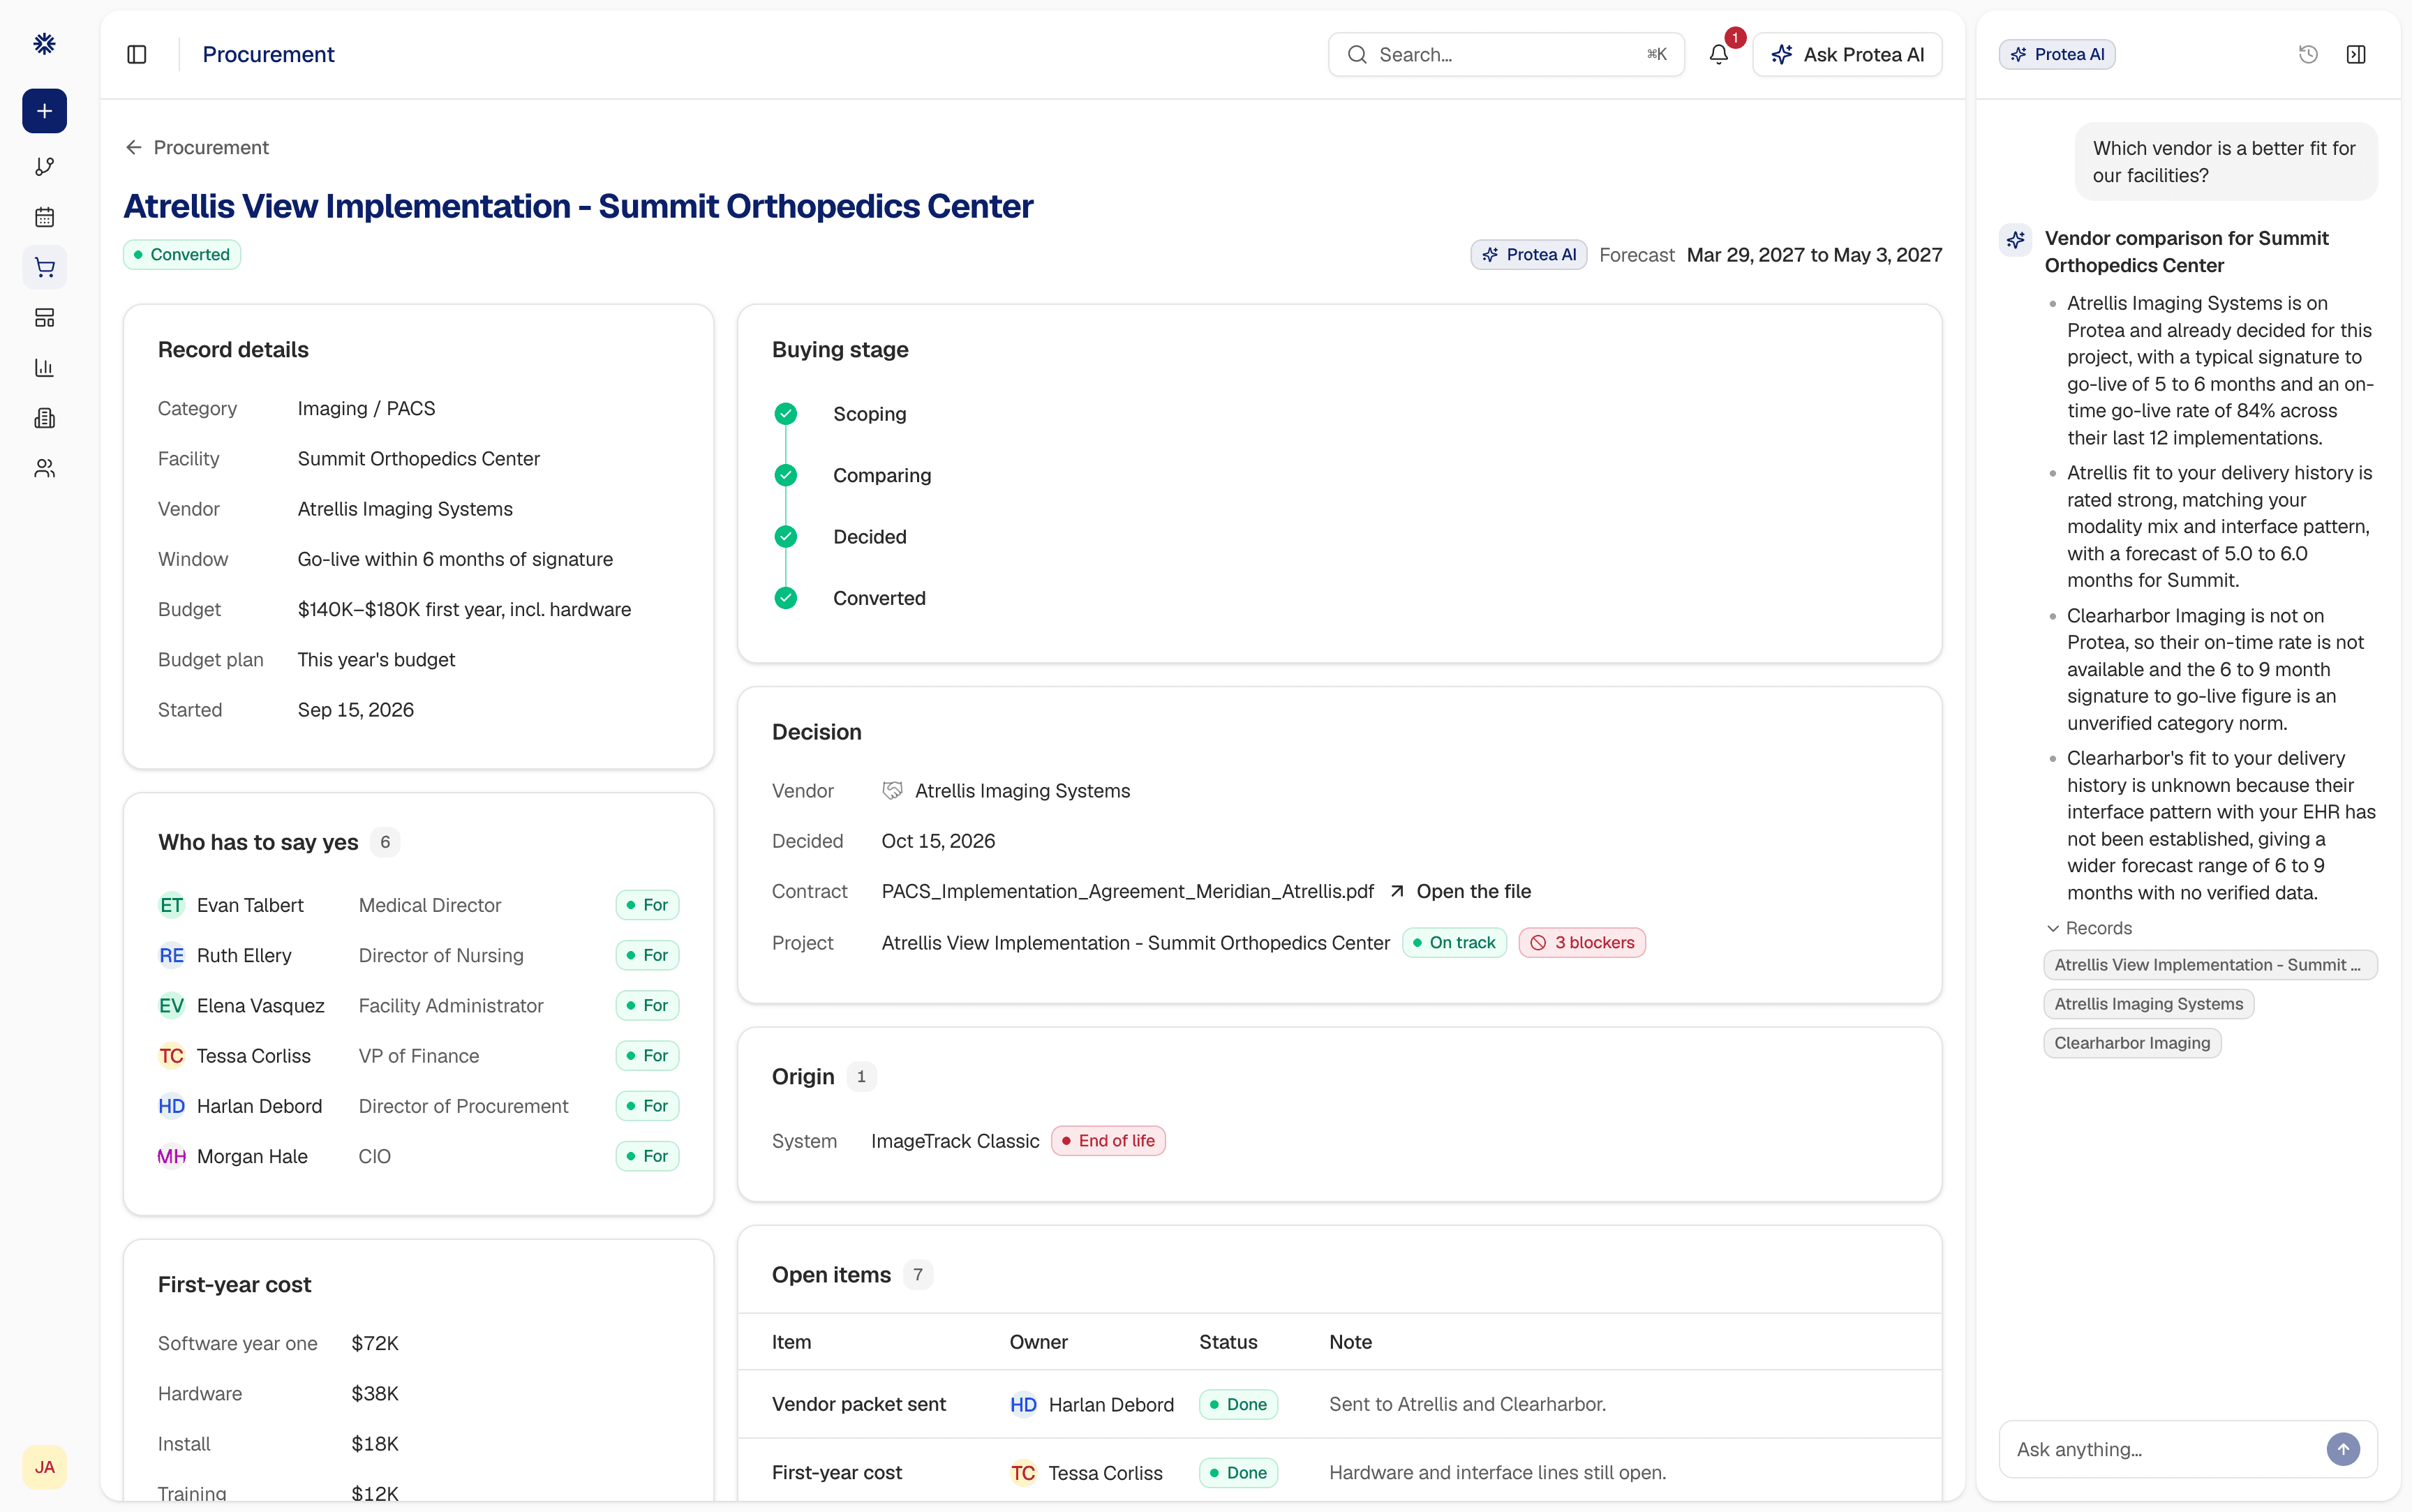Click ImageTrack Classic system name

click(x=955, y=1141)
